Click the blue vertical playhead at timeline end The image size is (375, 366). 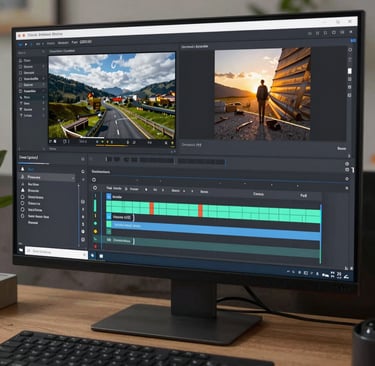pos(321,233)
